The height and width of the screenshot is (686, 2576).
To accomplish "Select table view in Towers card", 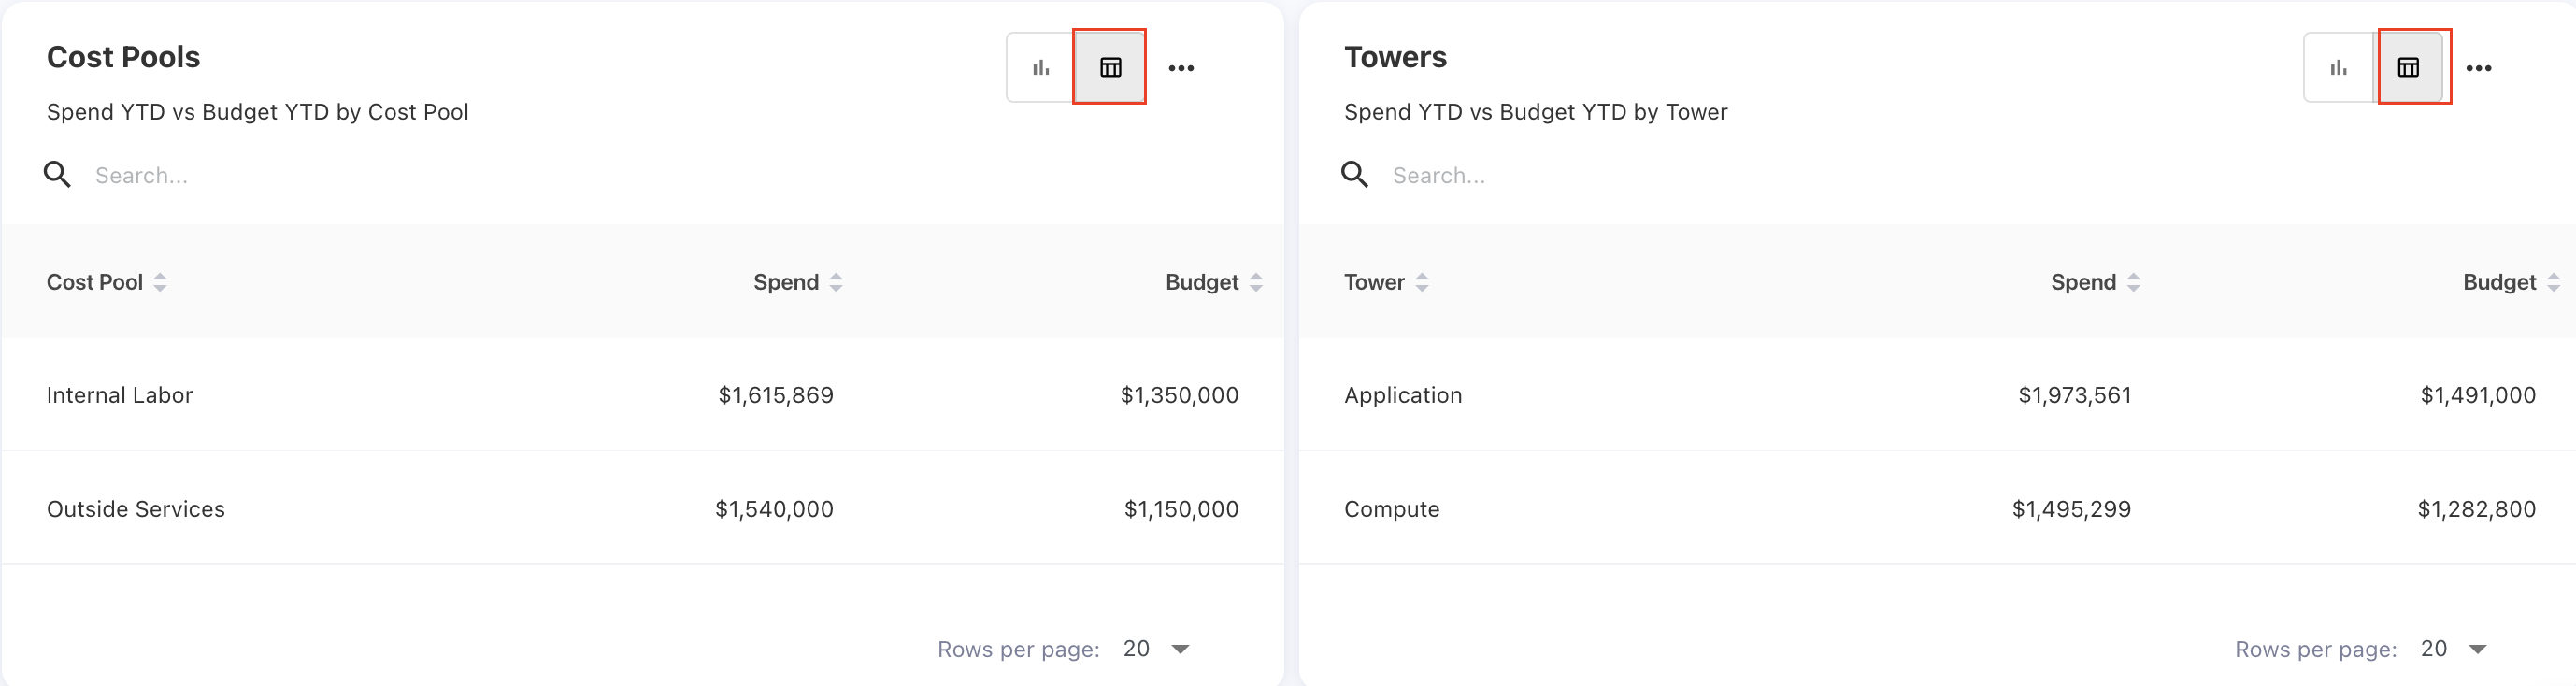I will (x=2408, y=68).
